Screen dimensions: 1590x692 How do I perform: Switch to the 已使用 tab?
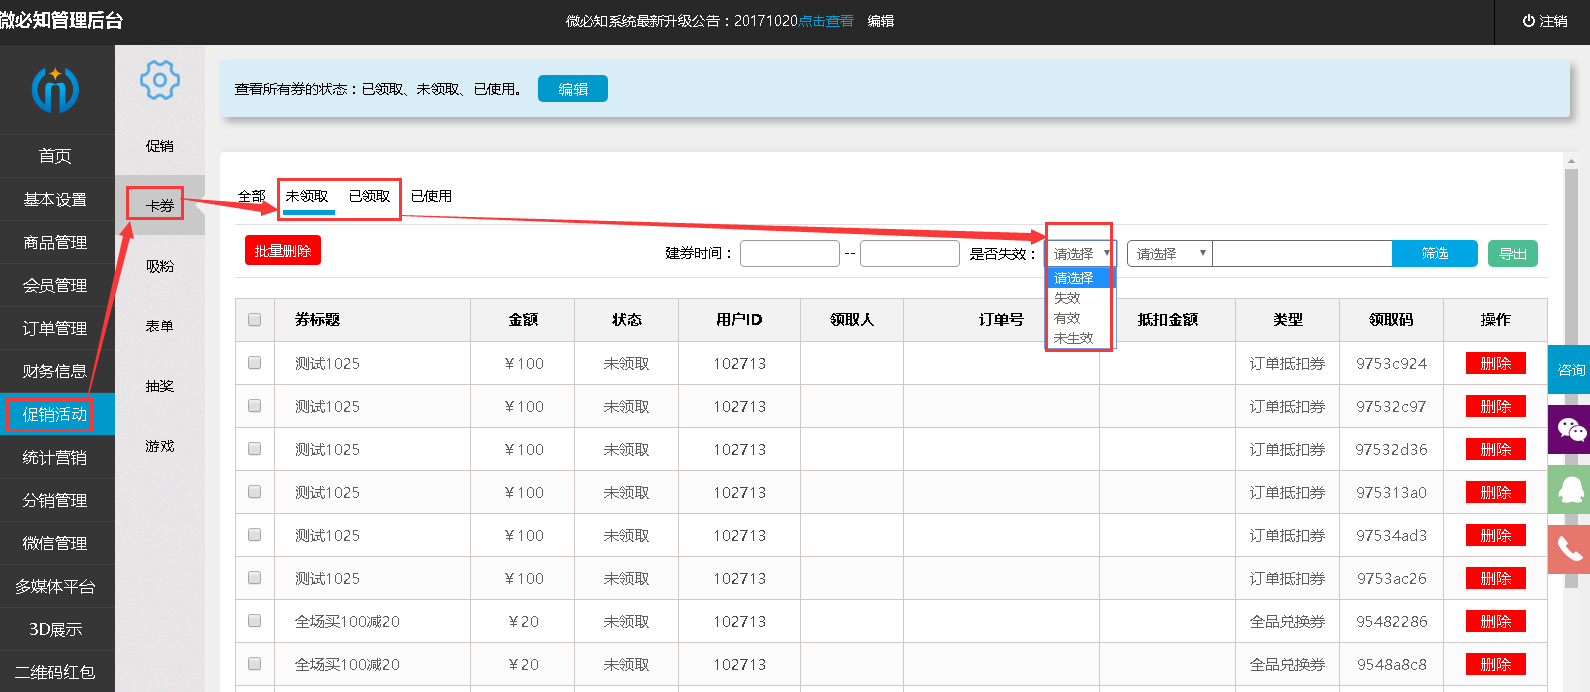click(431, 196)
